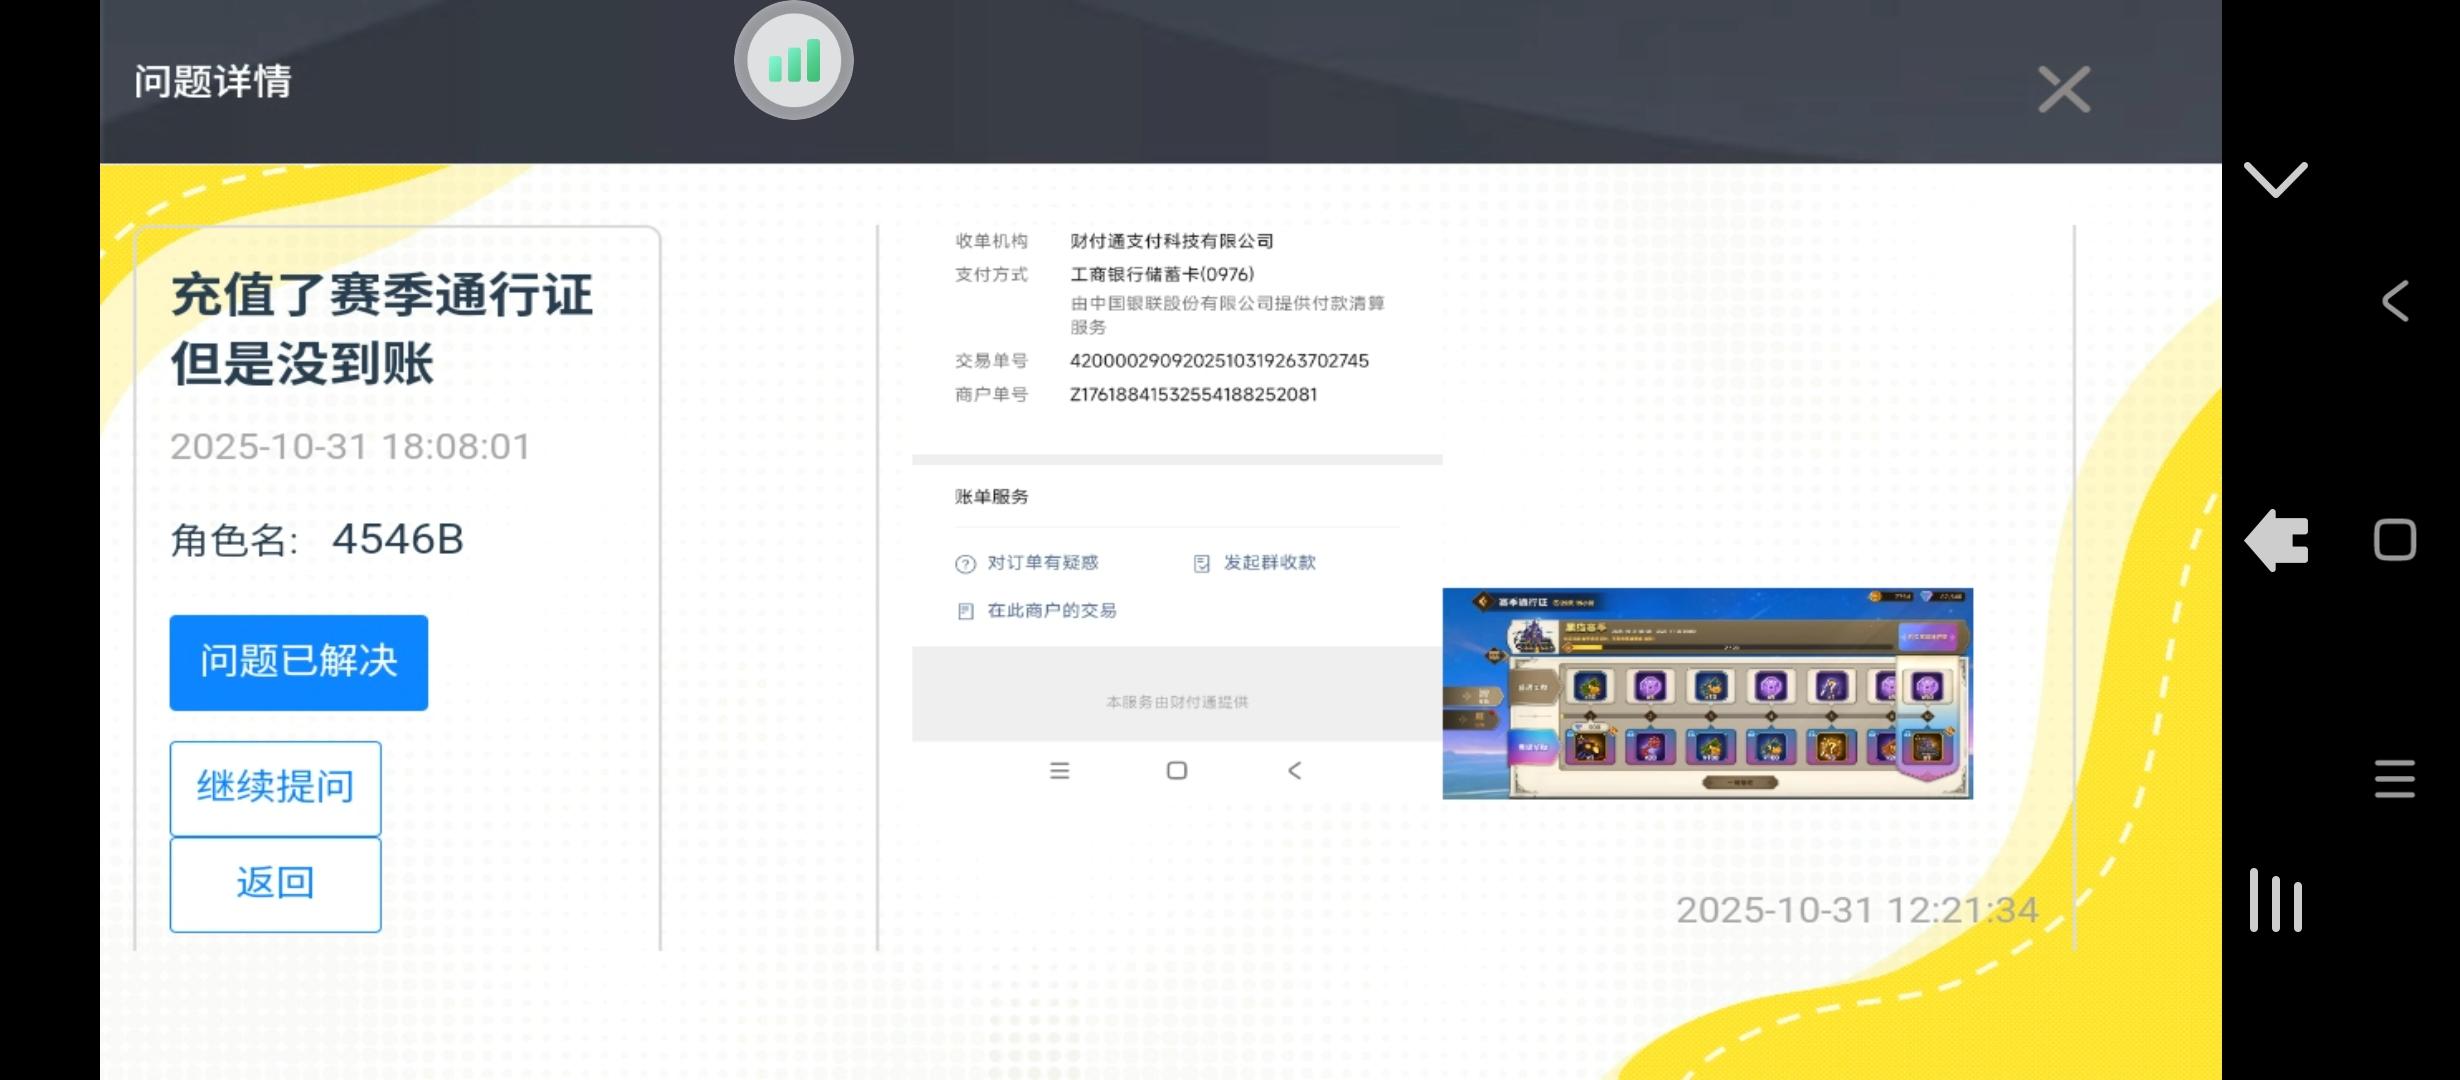Click the back arrow below the receipt
The height and width of the screenshot is (1080, 2460).
(x=1294, y=771)
